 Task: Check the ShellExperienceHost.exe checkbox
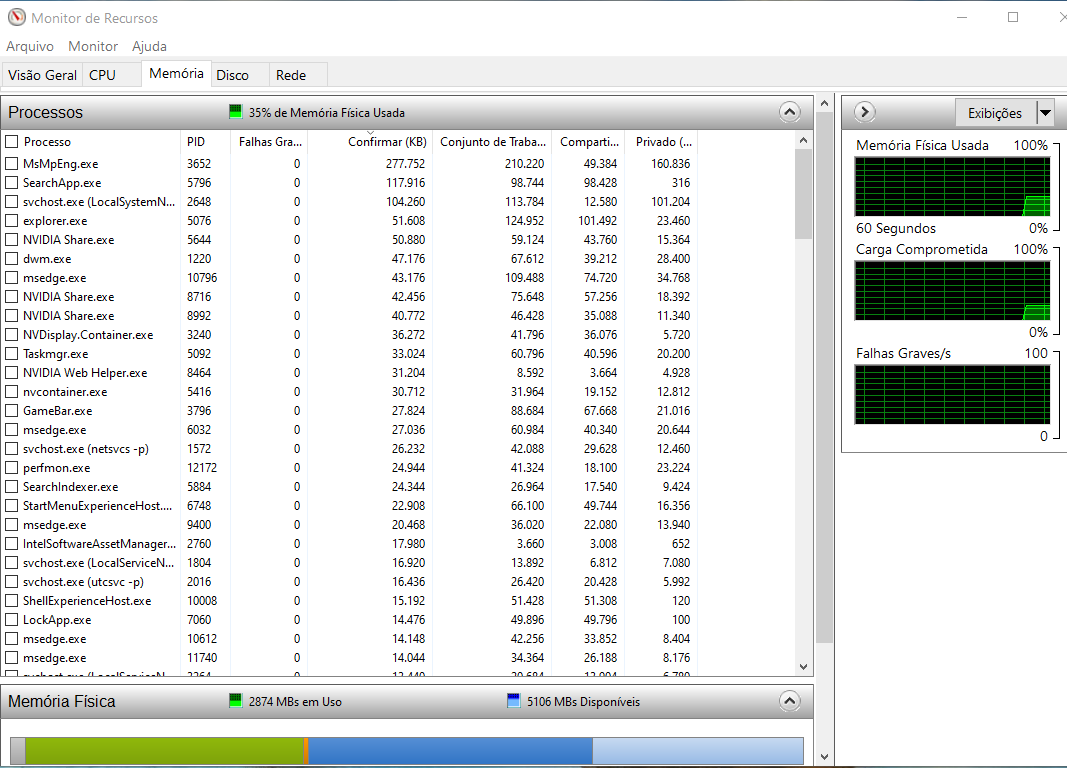pos(12,601)
